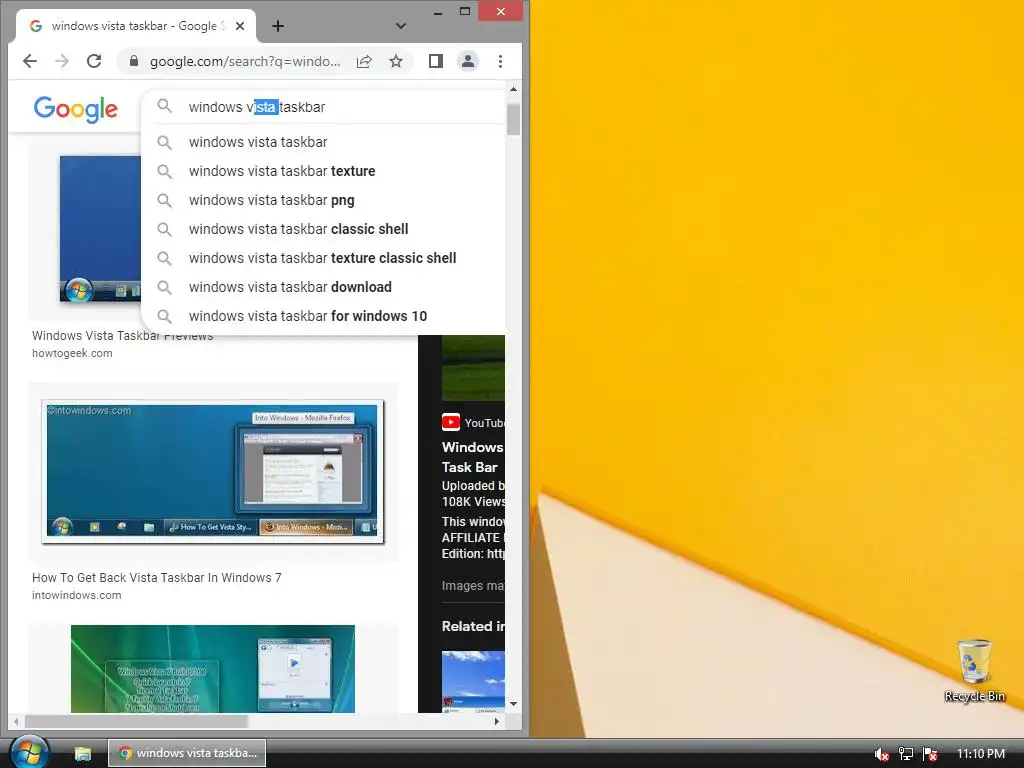
Task: Choose suggestion 'windows vista taskbar'
Action: click(x=323, y=142)
